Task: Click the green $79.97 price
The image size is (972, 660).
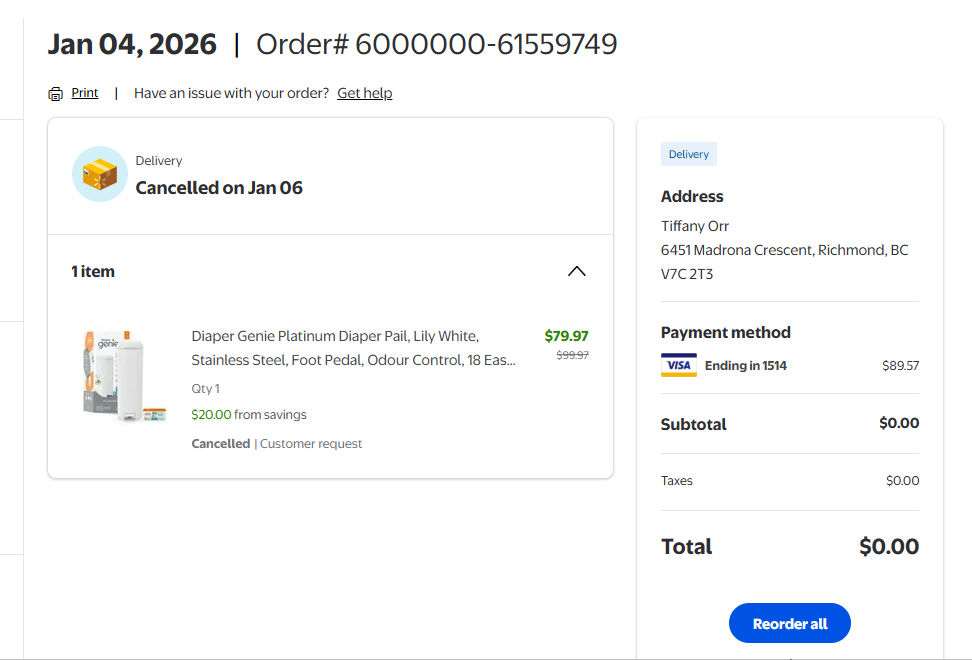Action: coord(566,336)
